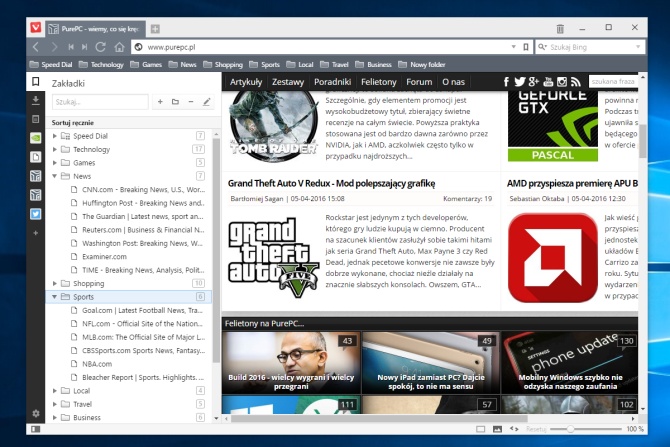Go to the home page

[119, 47]
